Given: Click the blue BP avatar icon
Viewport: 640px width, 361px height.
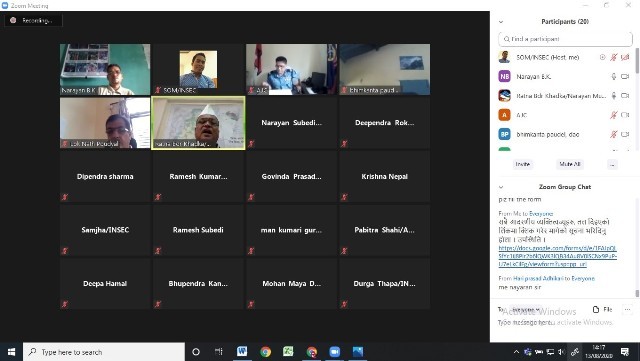Looking at the screenshot, I should tap(504, 134).
